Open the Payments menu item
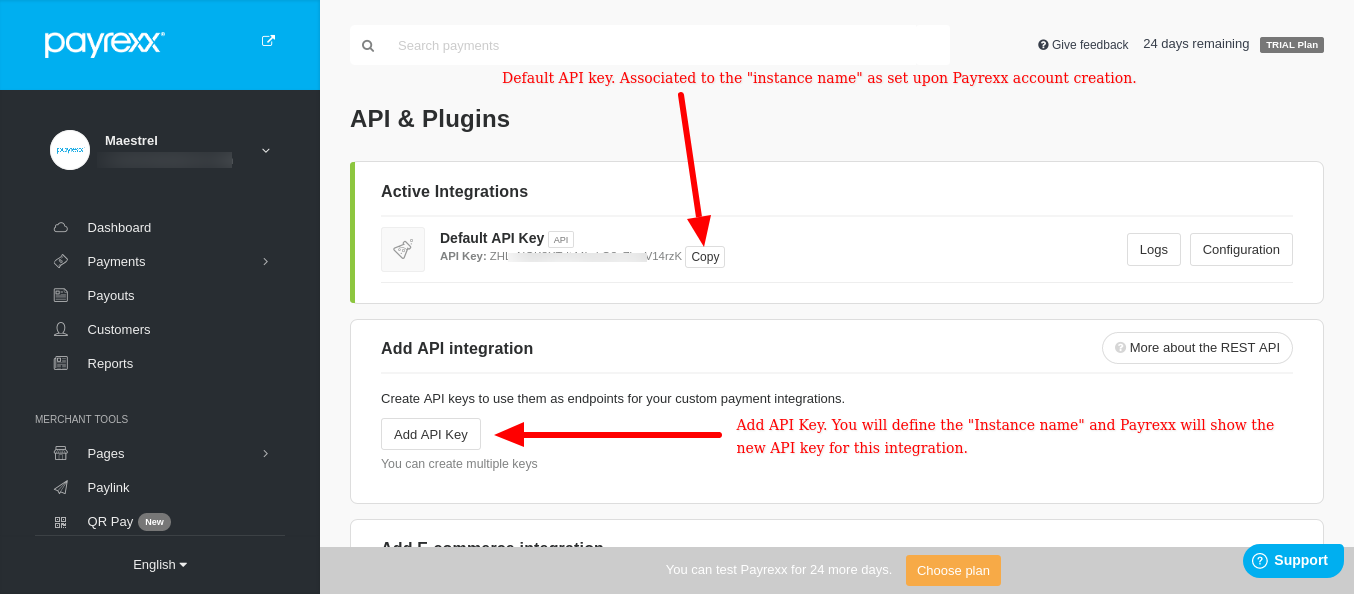Image resolution: width=1354 pixels, height=594 pixels. (116, 261)
